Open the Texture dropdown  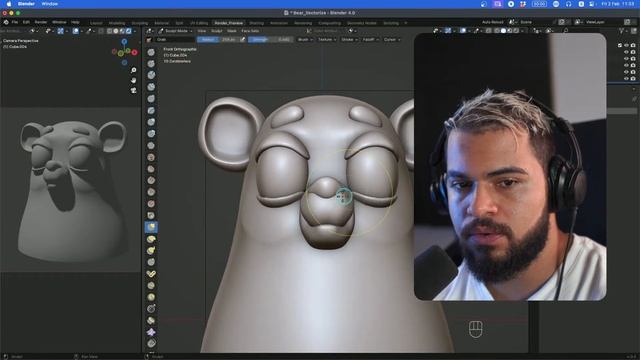[x=327, y=40]
